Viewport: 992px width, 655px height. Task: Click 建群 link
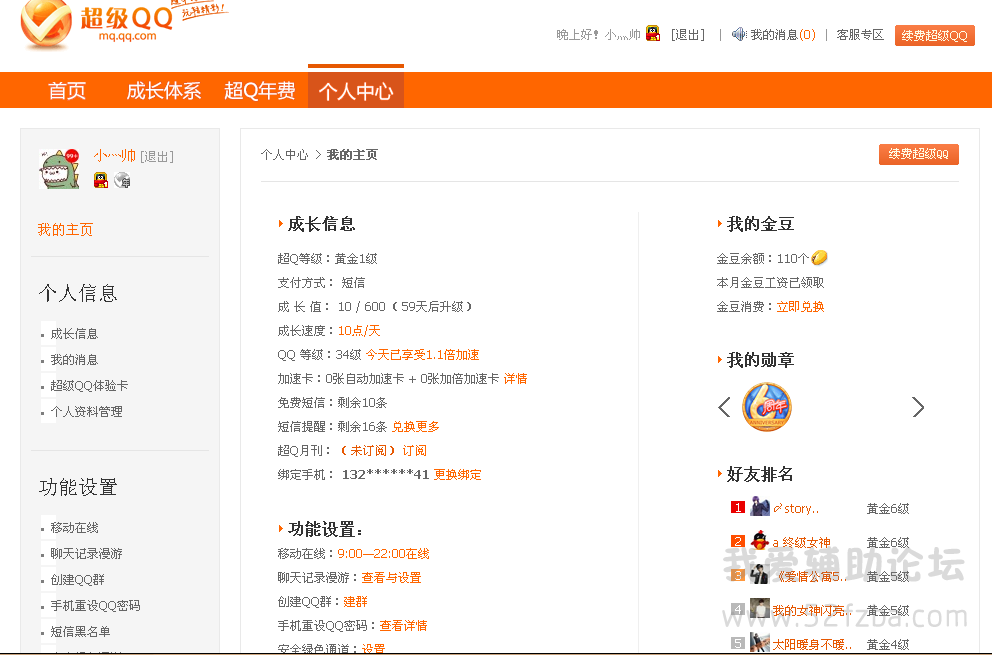pyautogui.click(x=355, y=602)
